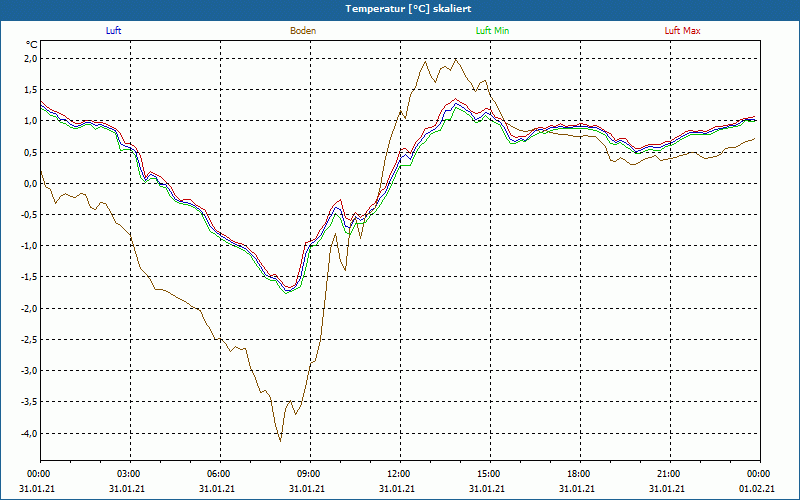Screen dimensions: 800x500
Task: Click the 1,5 y-axis value
Action: [31, 90]
